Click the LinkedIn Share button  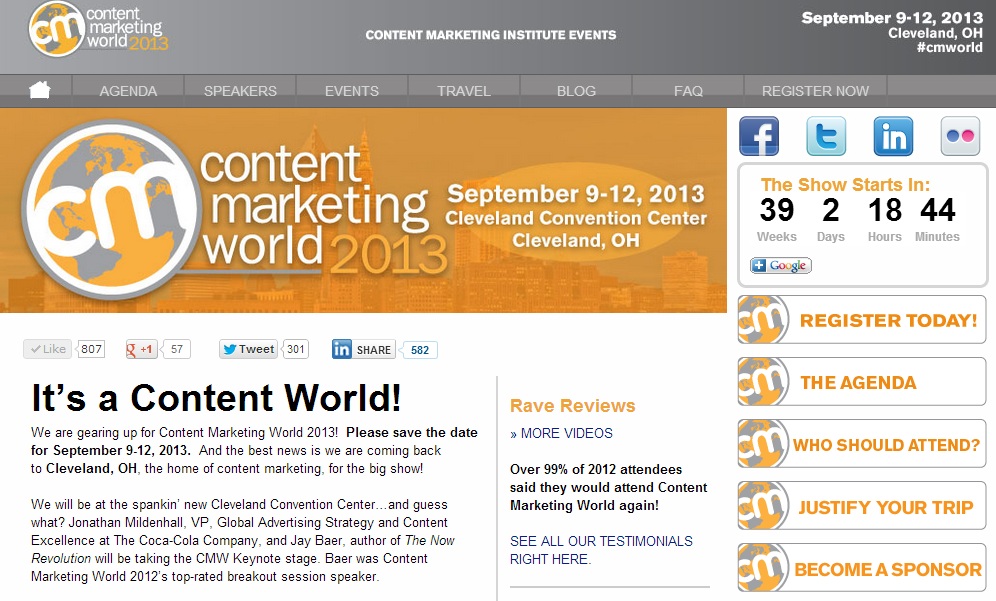tap(363, 349)
